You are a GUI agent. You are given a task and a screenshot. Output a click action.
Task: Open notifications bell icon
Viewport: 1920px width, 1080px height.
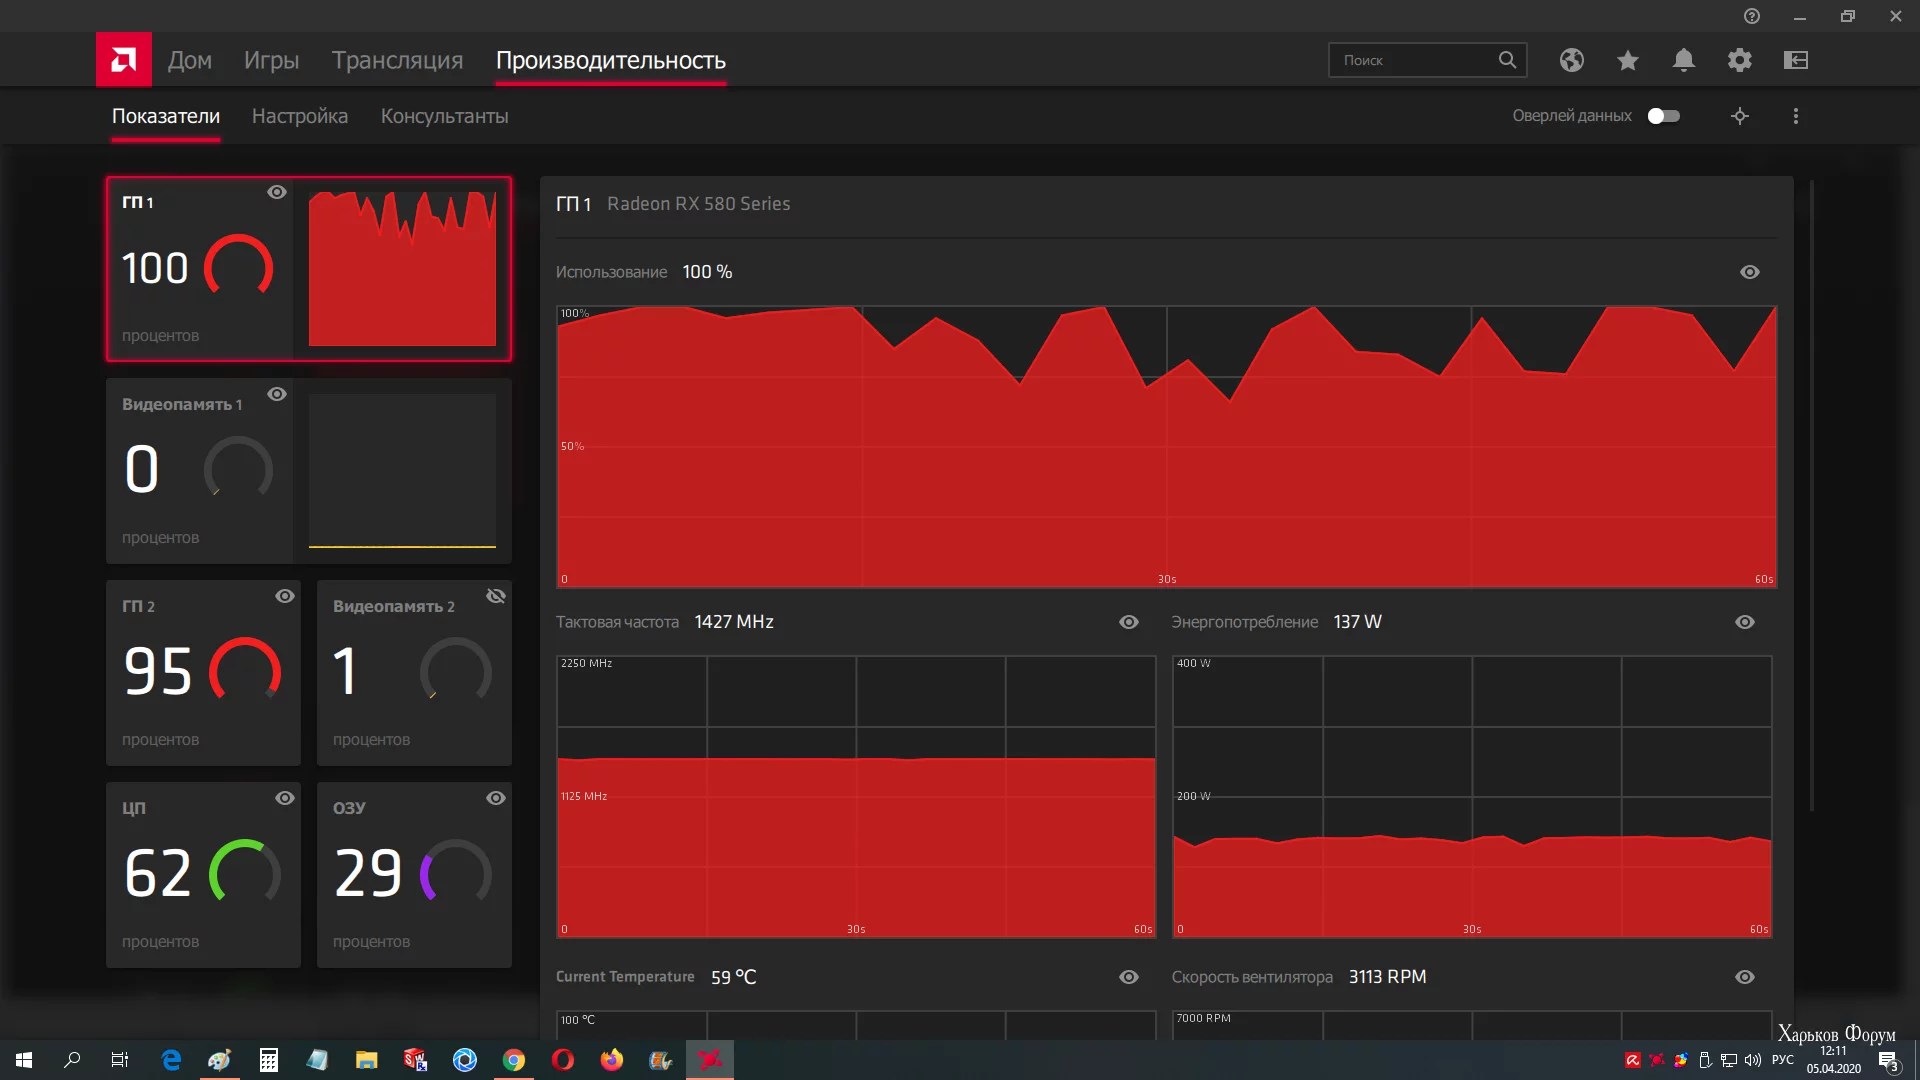[1684, 60]
